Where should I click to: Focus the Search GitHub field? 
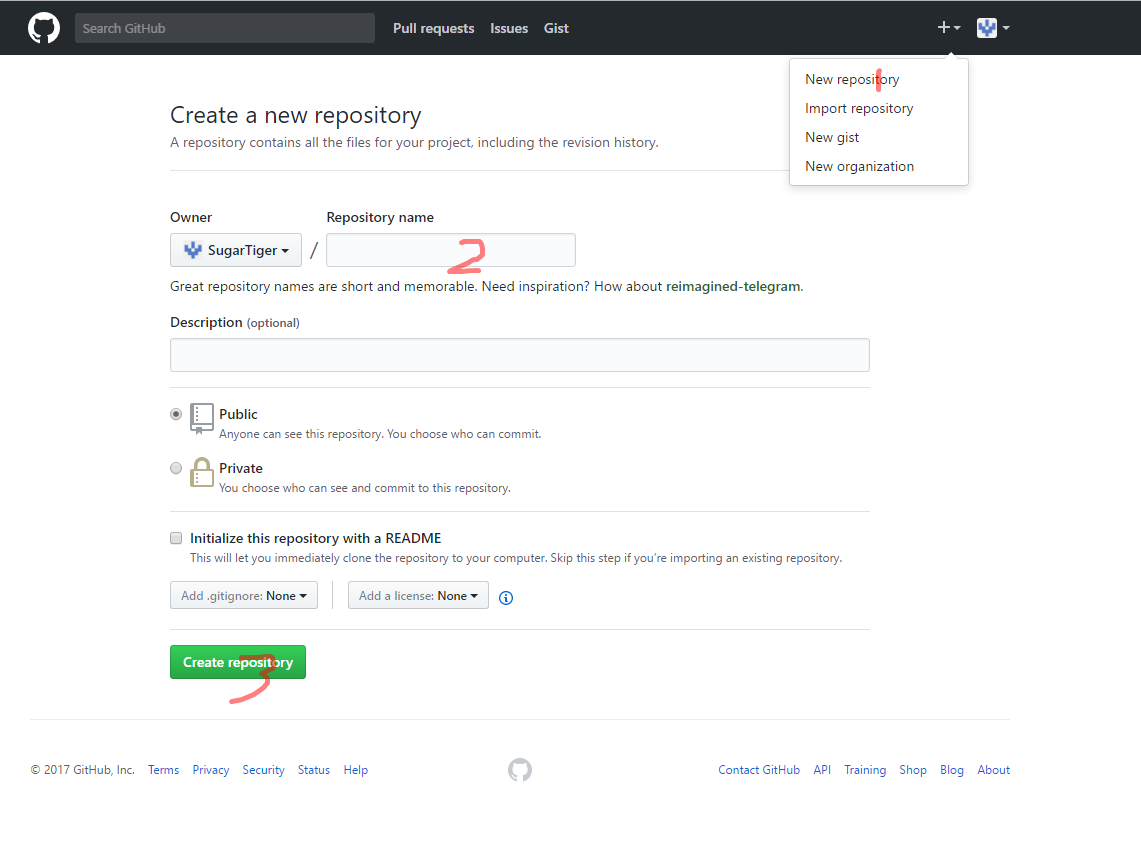(x=225, y=28)
